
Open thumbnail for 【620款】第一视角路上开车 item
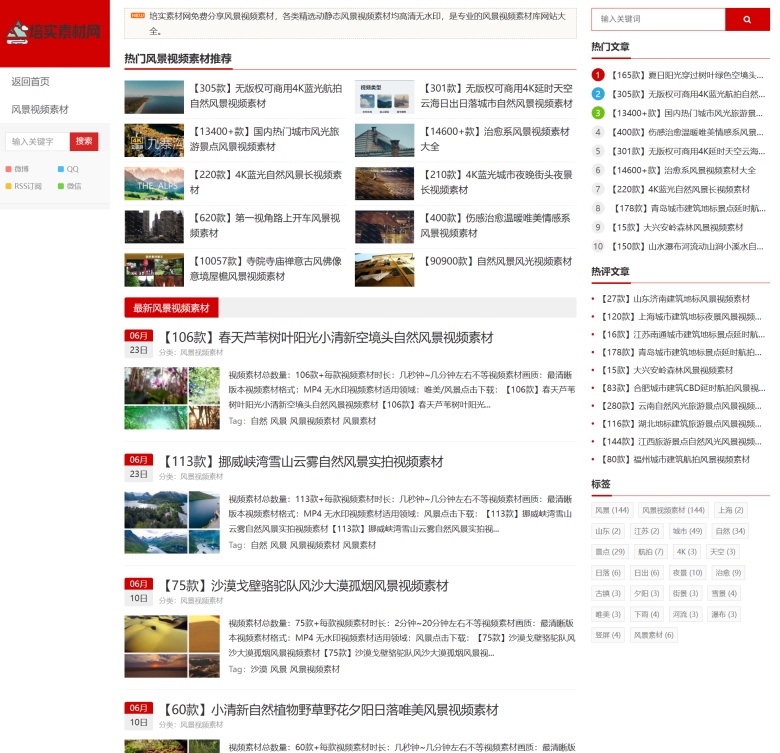coord(154,227)
